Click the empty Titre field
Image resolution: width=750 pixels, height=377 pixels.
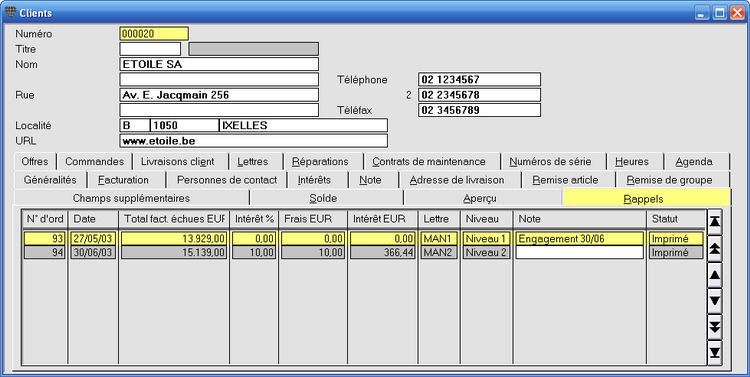click(150, 49)
